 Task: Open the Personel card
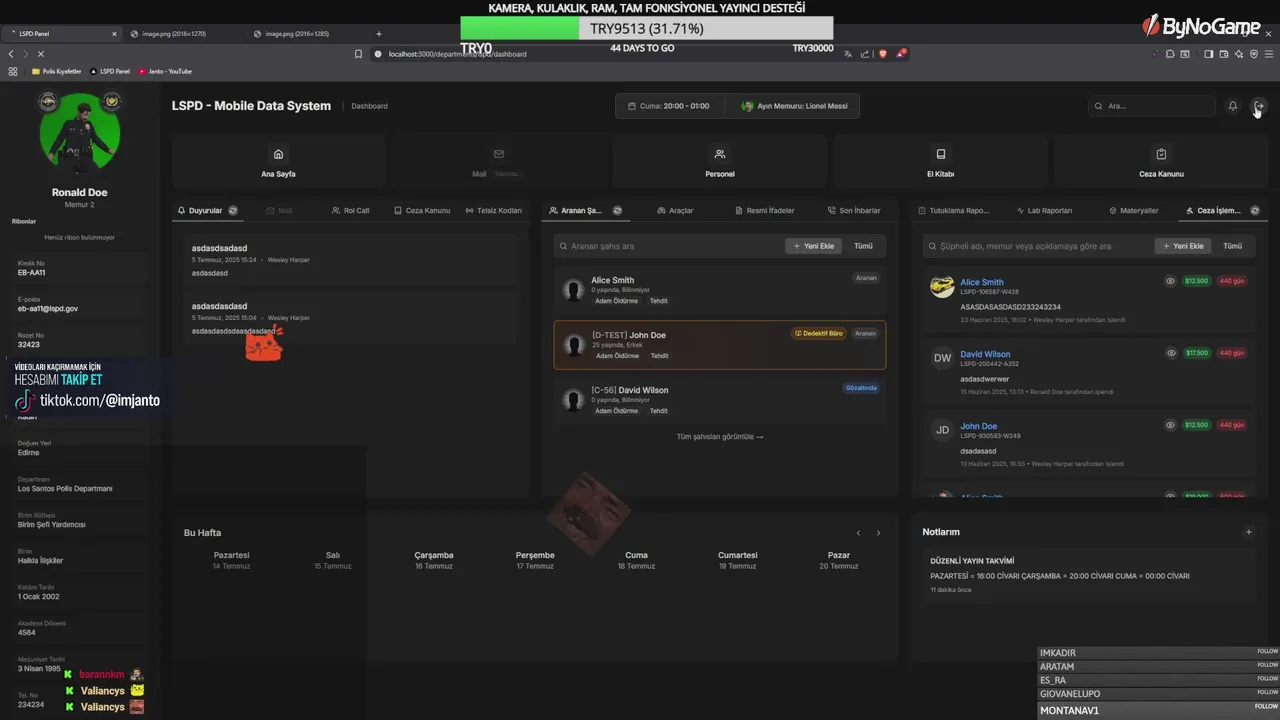coord(720,161)
